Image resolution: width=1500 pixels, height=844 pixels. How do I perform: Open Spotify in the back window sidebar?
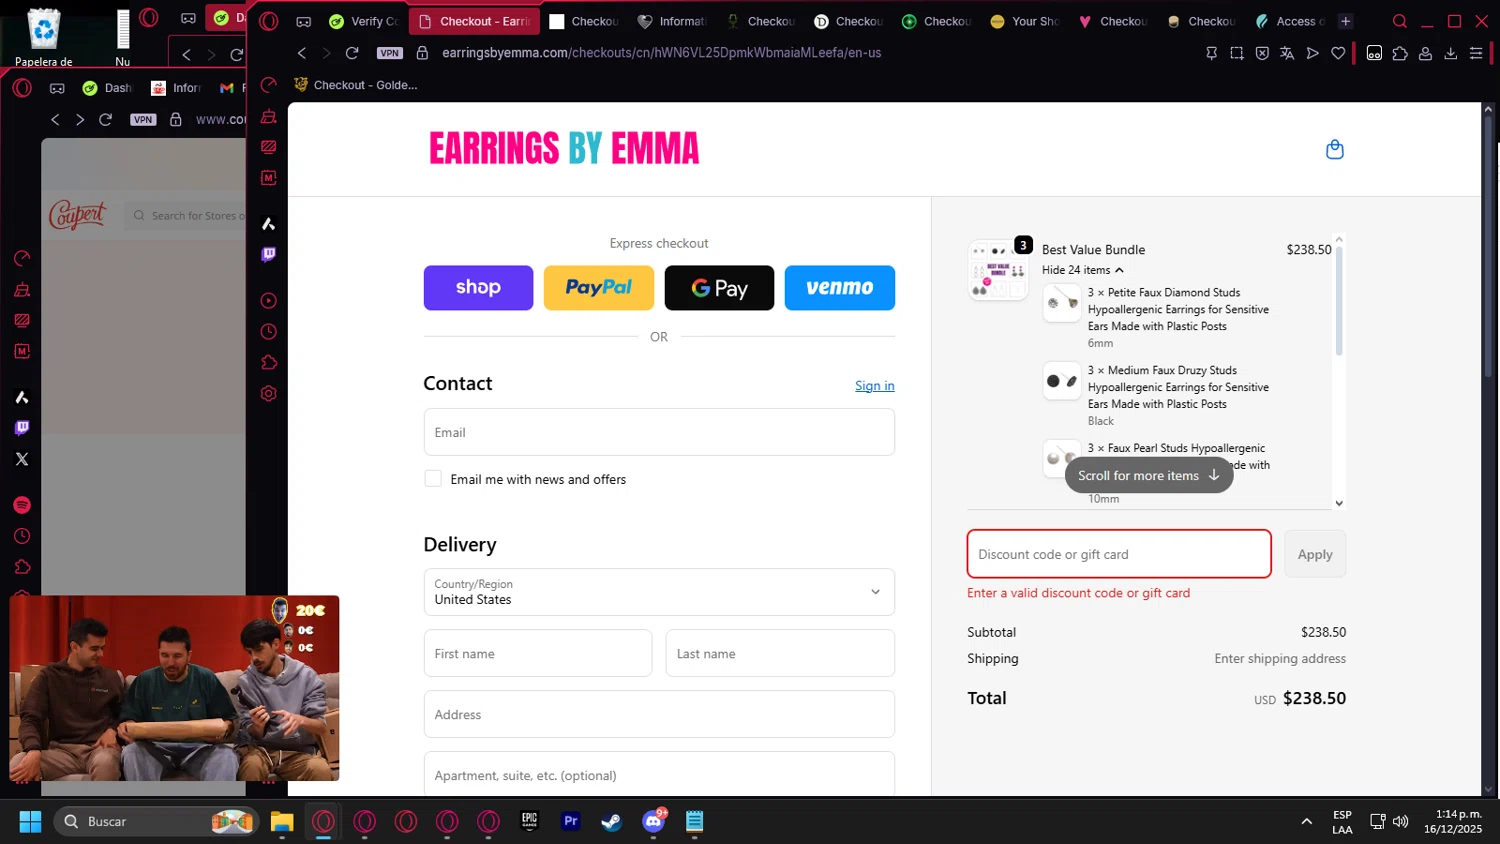[22, 505]
